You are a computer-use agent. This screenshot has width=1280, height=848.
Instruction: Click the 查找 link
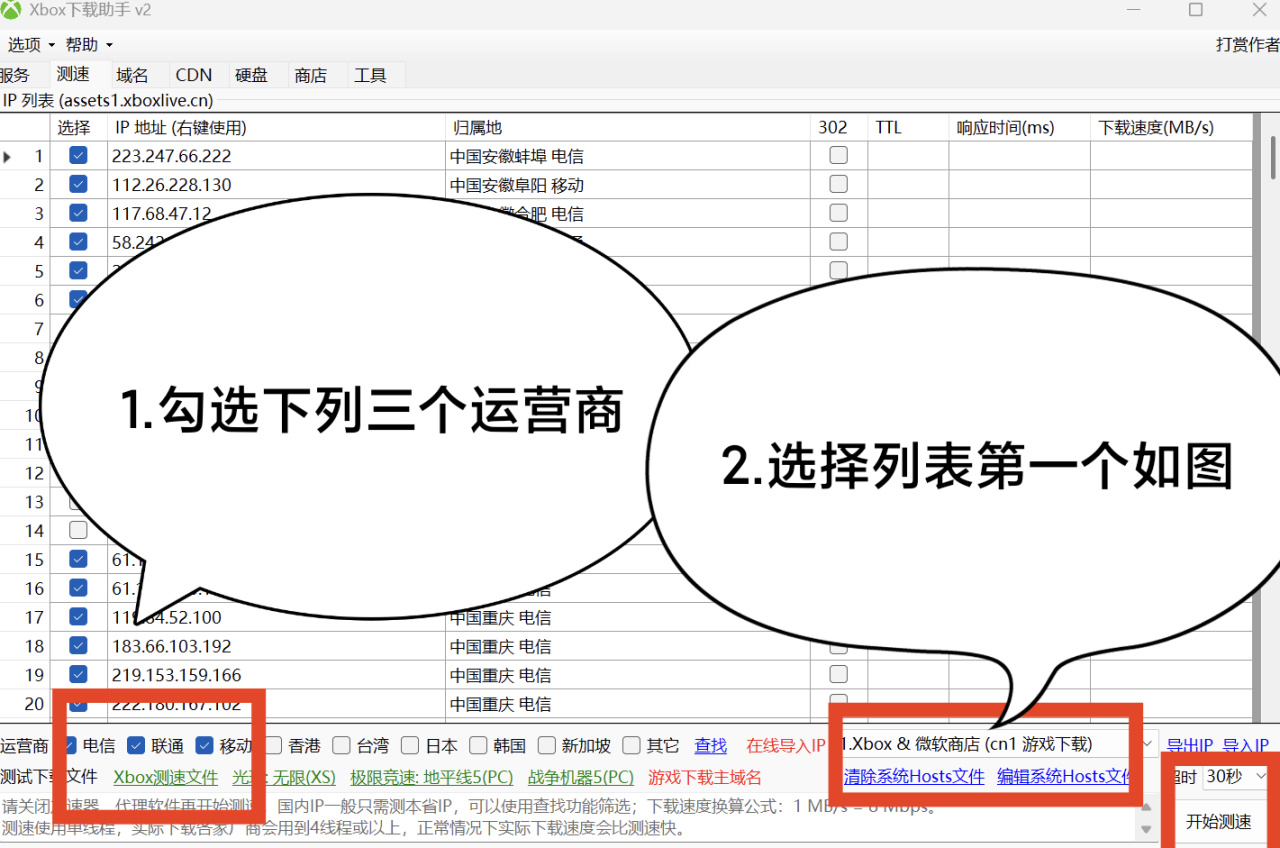coord(711,745)
